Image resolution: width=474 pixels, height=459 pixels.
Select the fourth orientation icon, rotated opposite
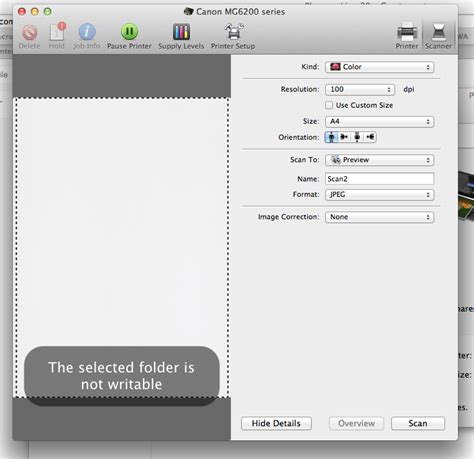370,137
